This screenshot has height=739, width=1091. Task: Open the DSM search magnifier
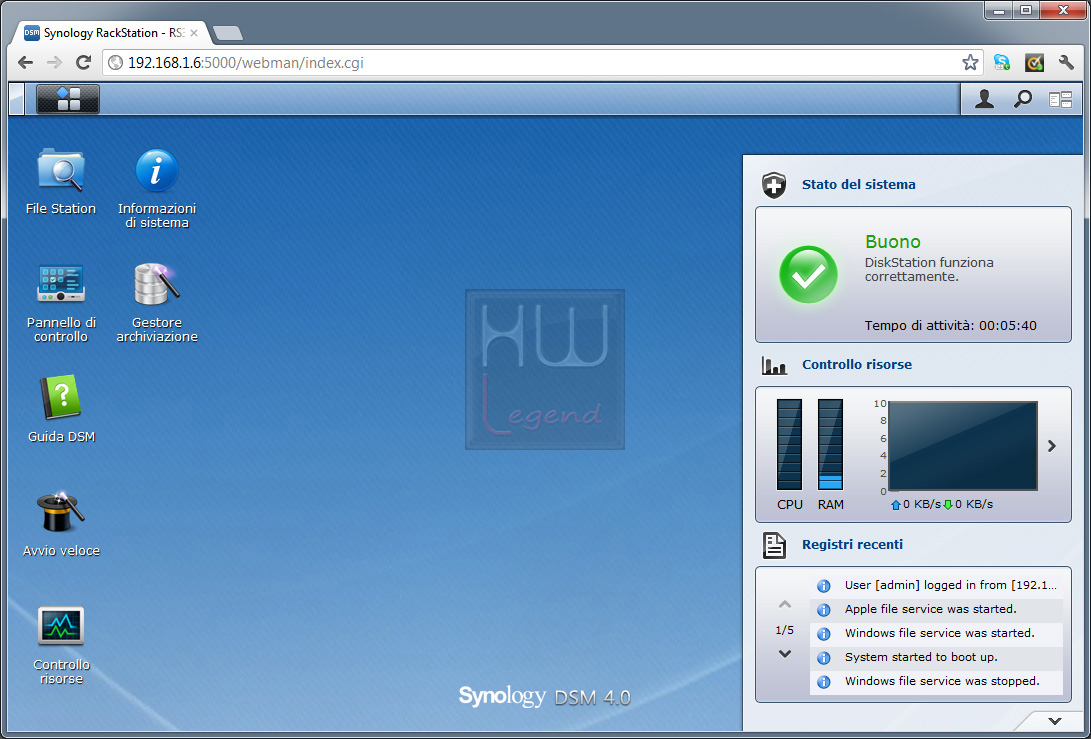tap(1022, 100)
